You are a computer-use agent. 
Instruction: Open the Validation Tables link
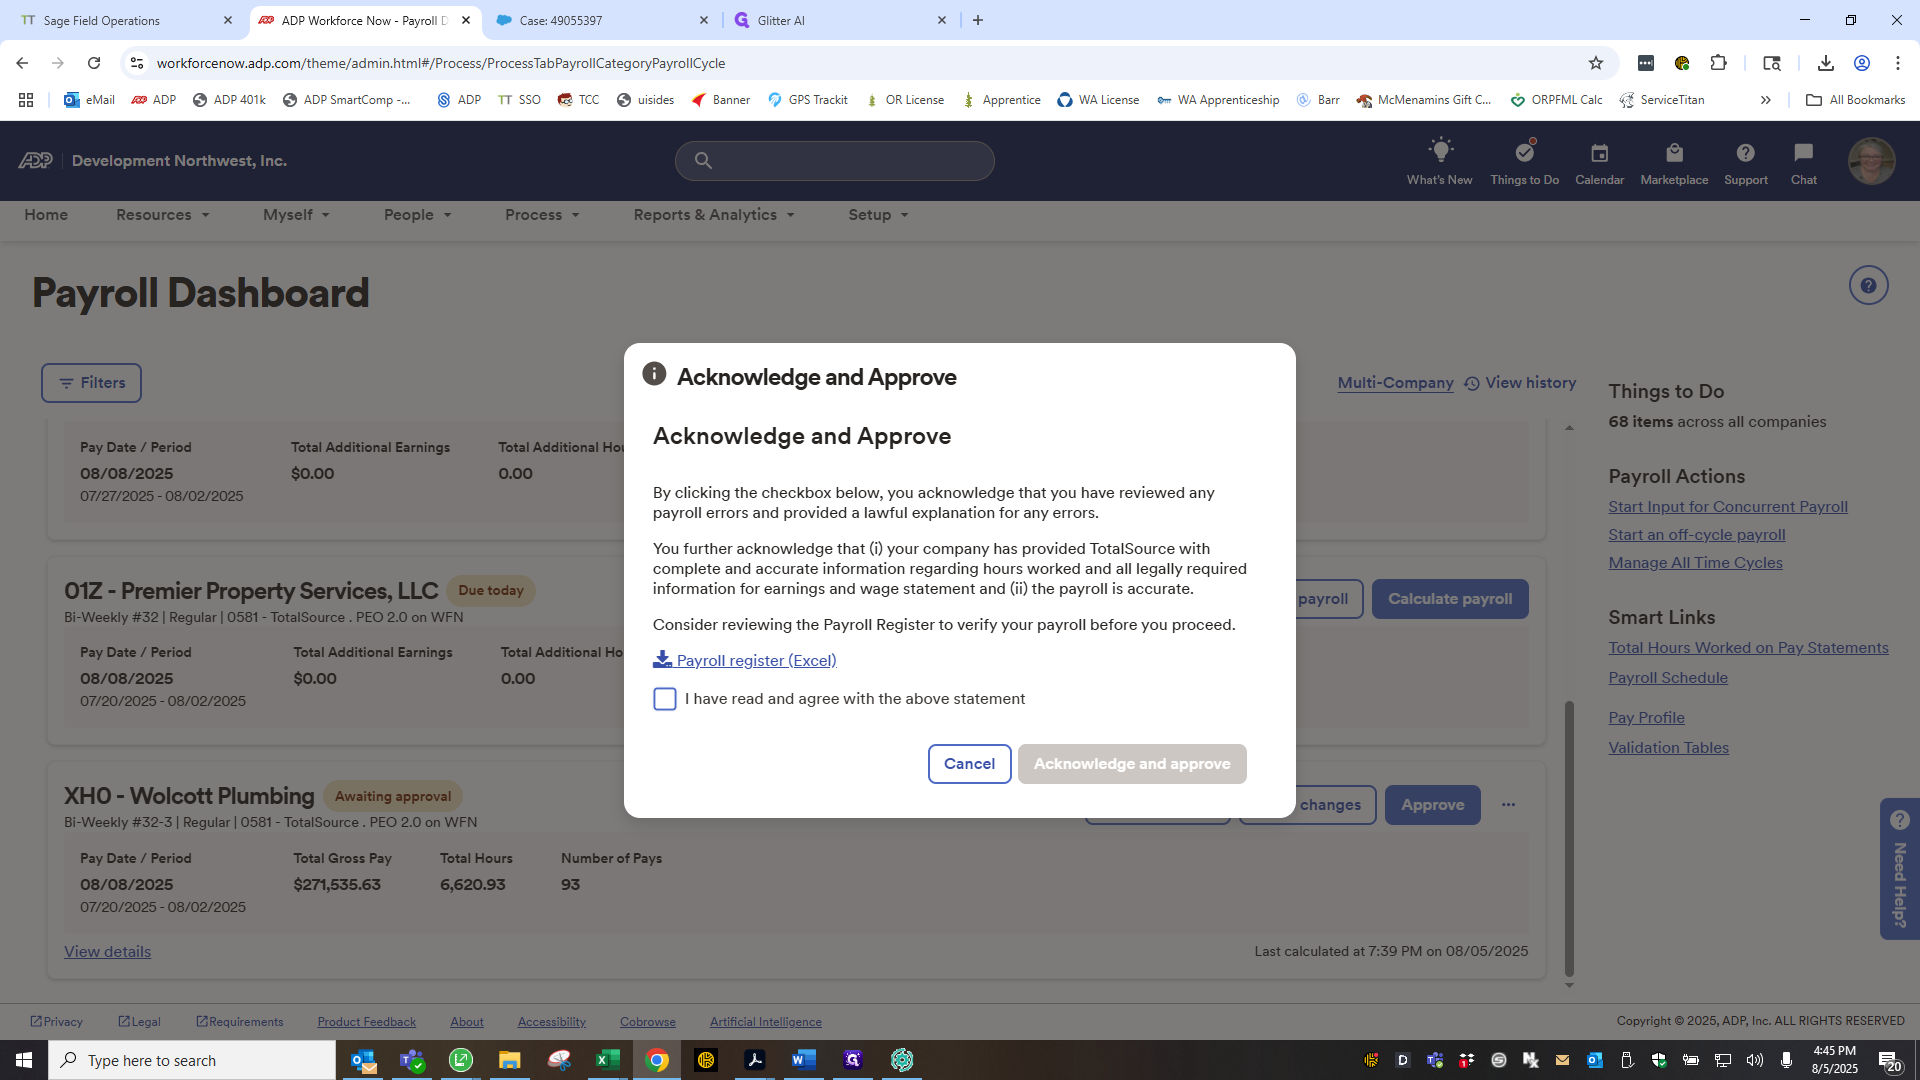tap(1668, 748)
